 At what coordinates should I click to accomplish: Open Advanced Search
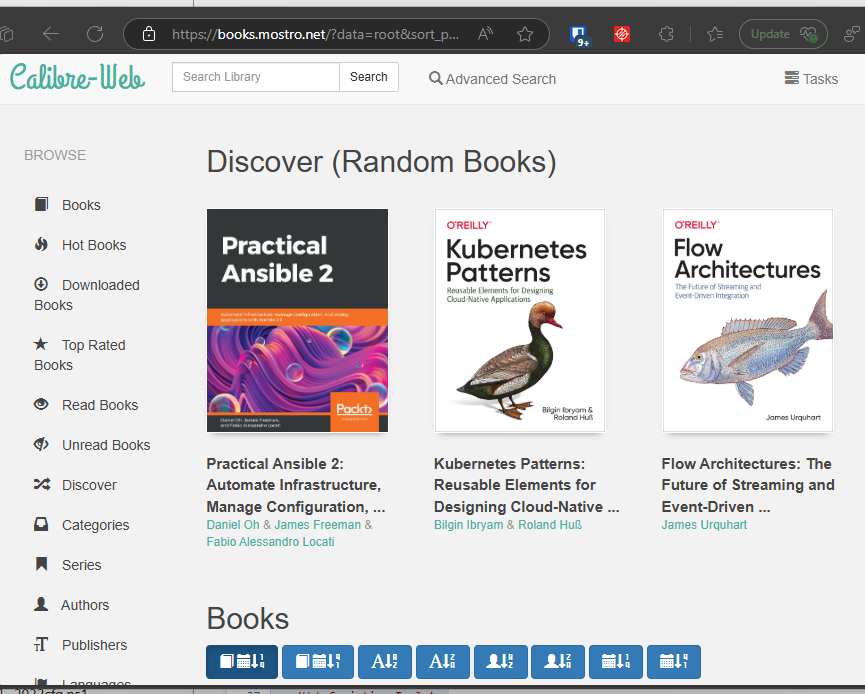click(x=492, y=79)
